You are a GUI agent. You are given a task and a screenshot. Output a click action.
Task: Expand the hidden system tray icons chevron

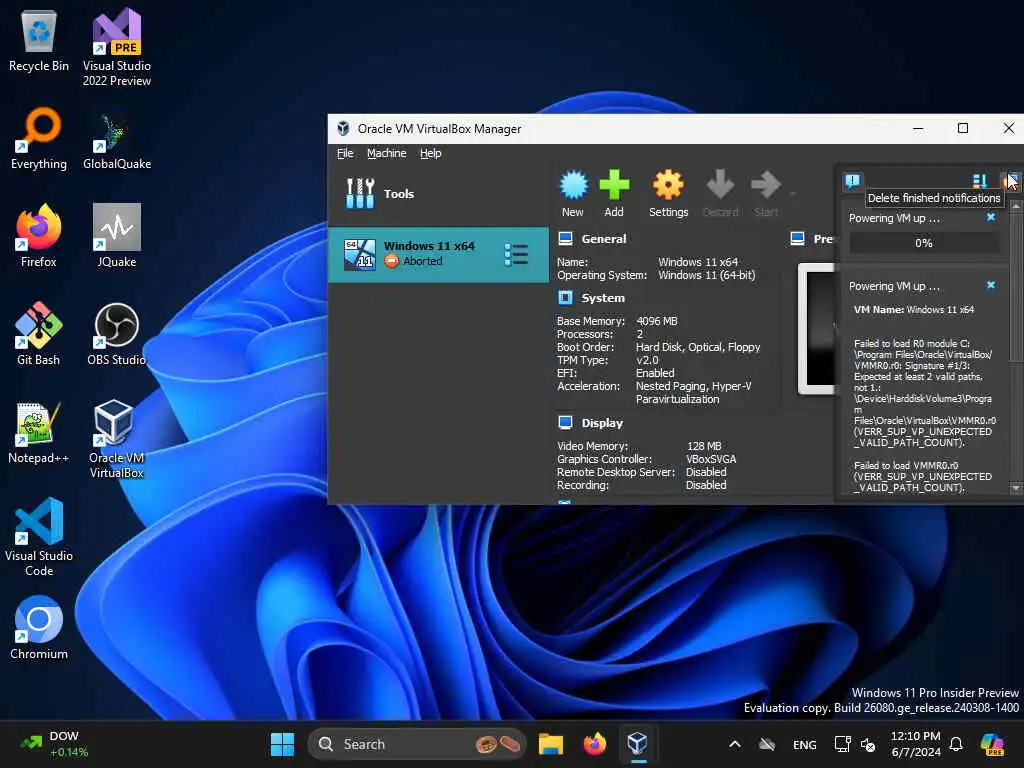click(x=735, y=744)
